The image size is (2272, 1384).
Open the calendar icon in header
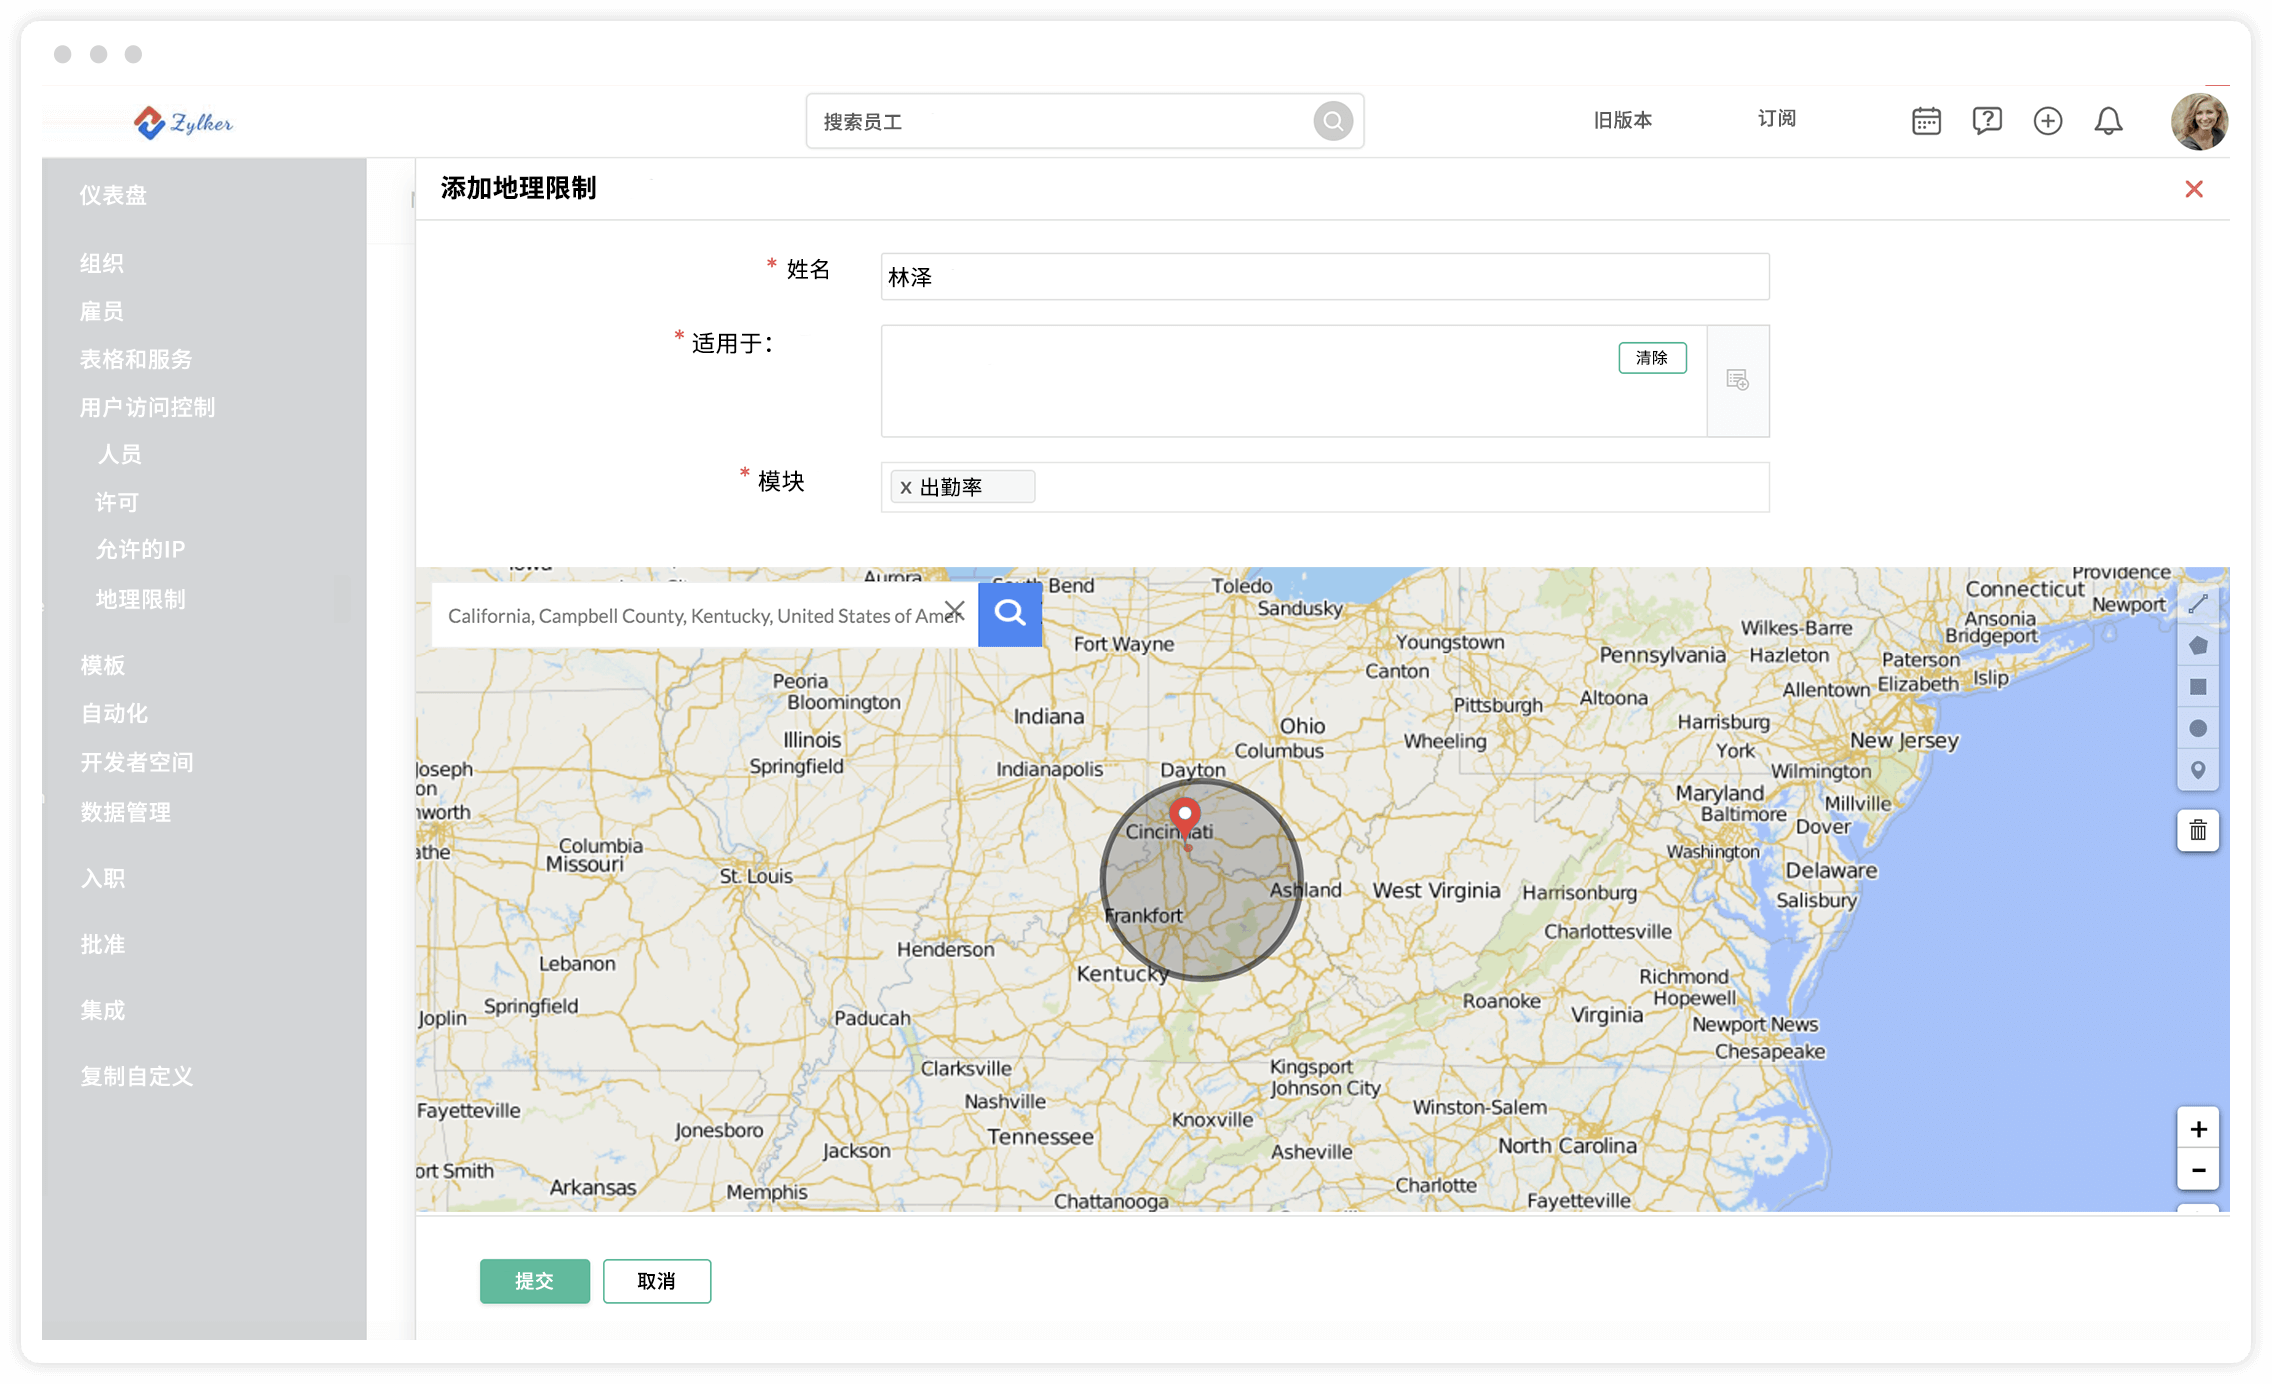pos(1925,121)
